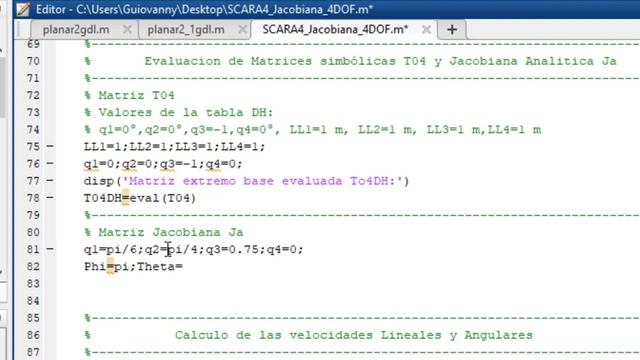Viewport: 640px width, 360px height.
Task: Close the planar2_1gdl.m tab
Action: (x=242, y=30)
